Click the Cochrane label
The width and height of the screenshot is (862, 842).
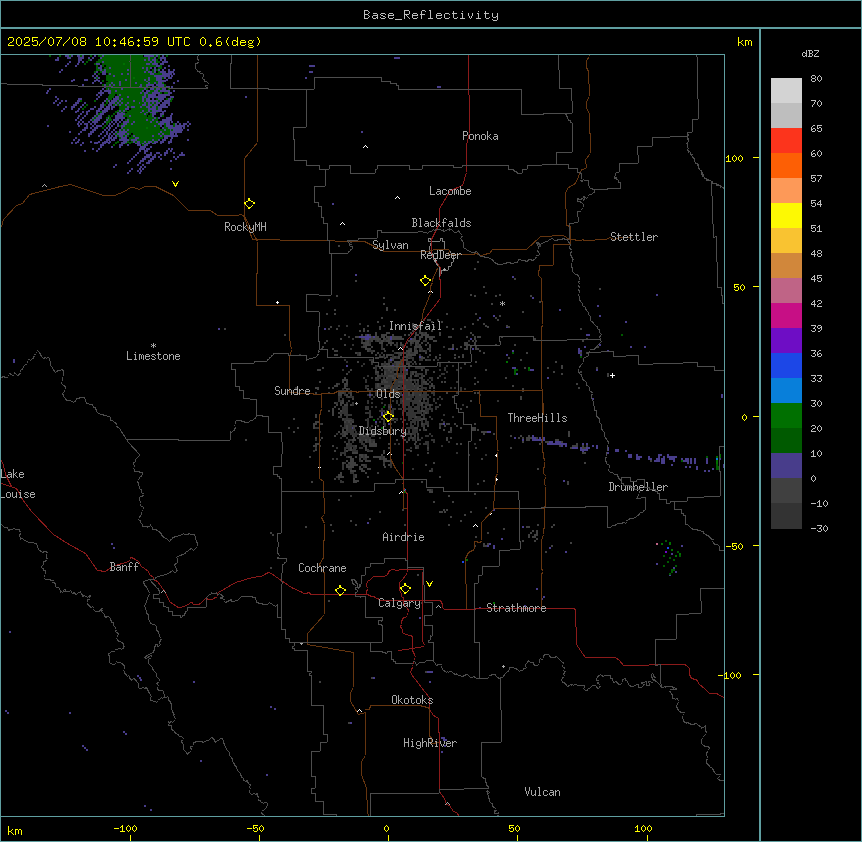[322, 568]
